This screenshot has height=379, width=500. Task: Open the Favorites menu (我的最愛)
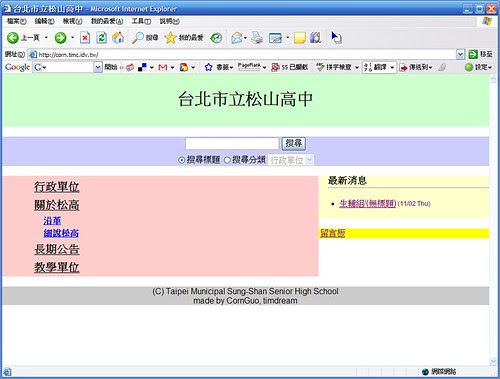tap(107, 21)
